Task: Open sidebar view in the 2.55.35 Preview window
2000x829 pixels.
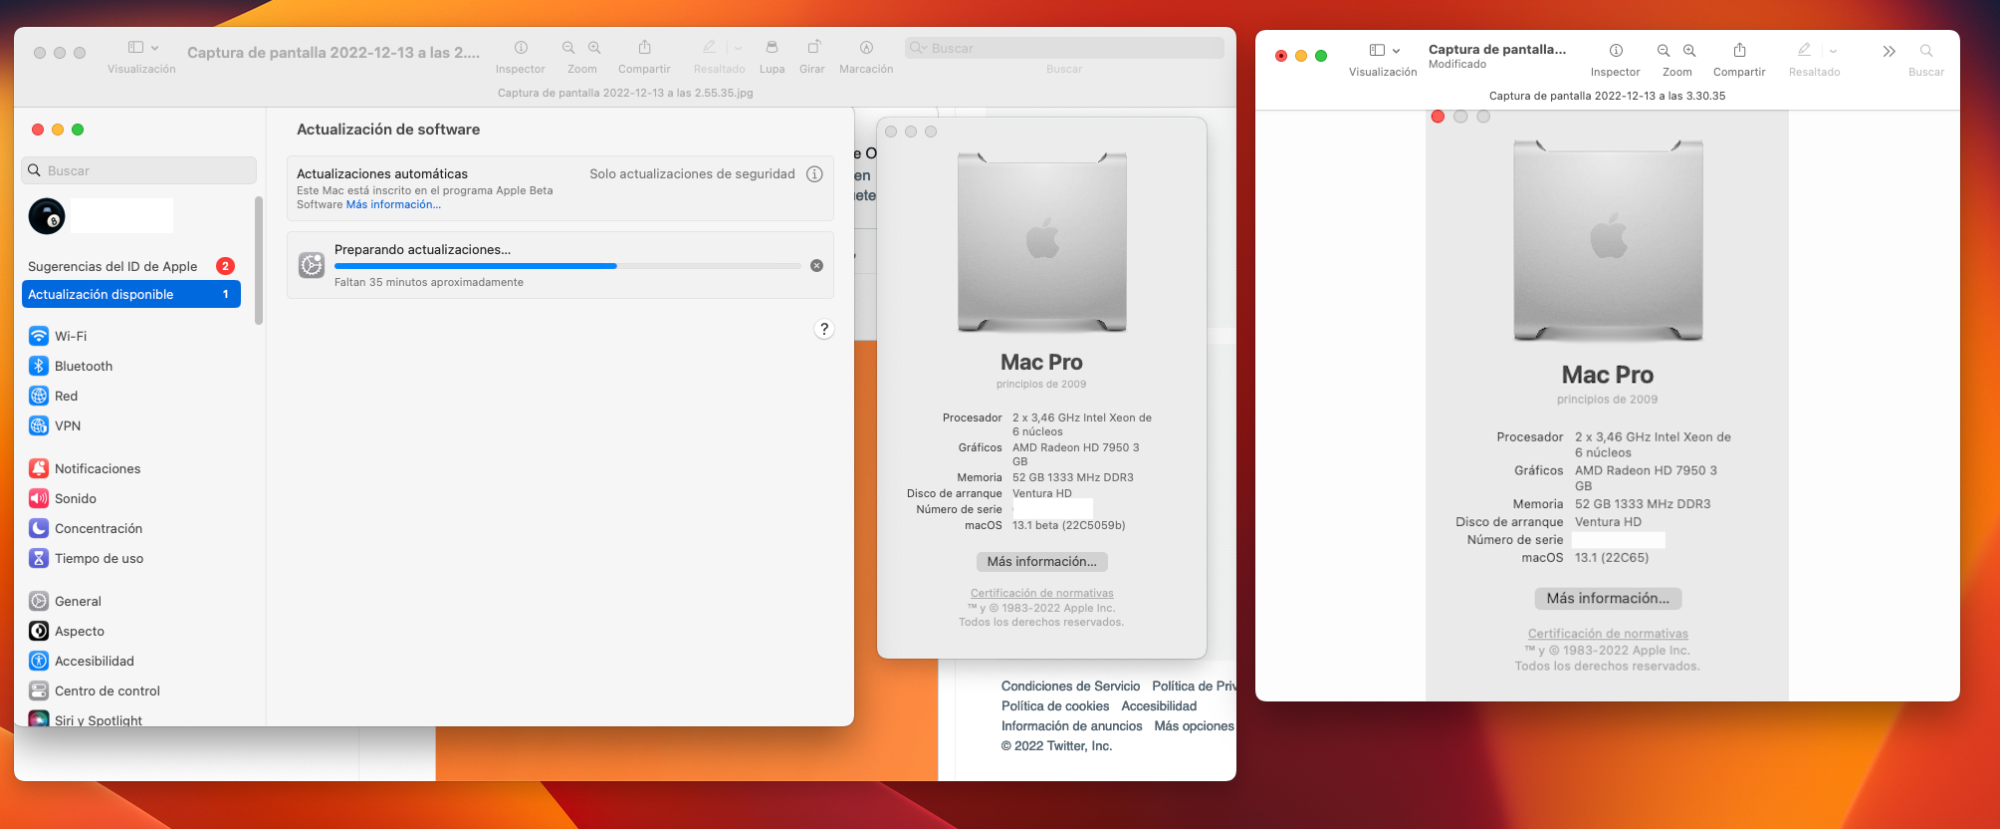Action: (x=136, y=47)
